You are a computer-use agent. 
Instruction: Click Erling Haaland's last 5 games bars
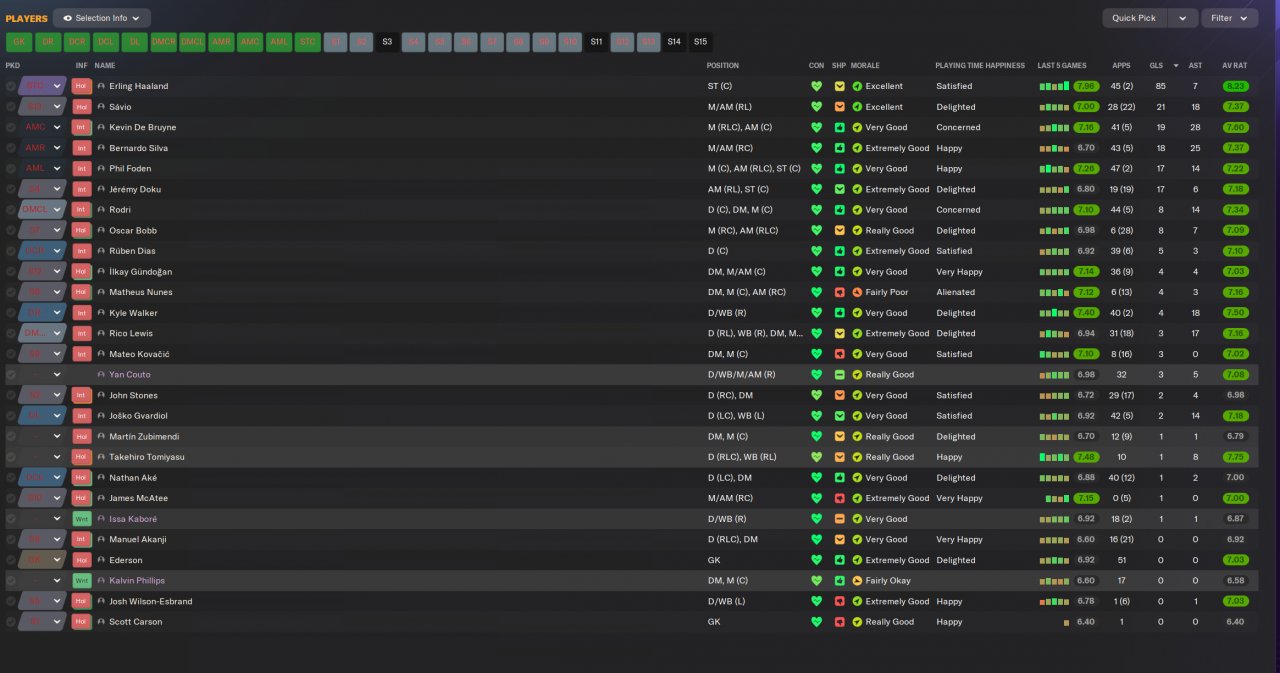1054,87
